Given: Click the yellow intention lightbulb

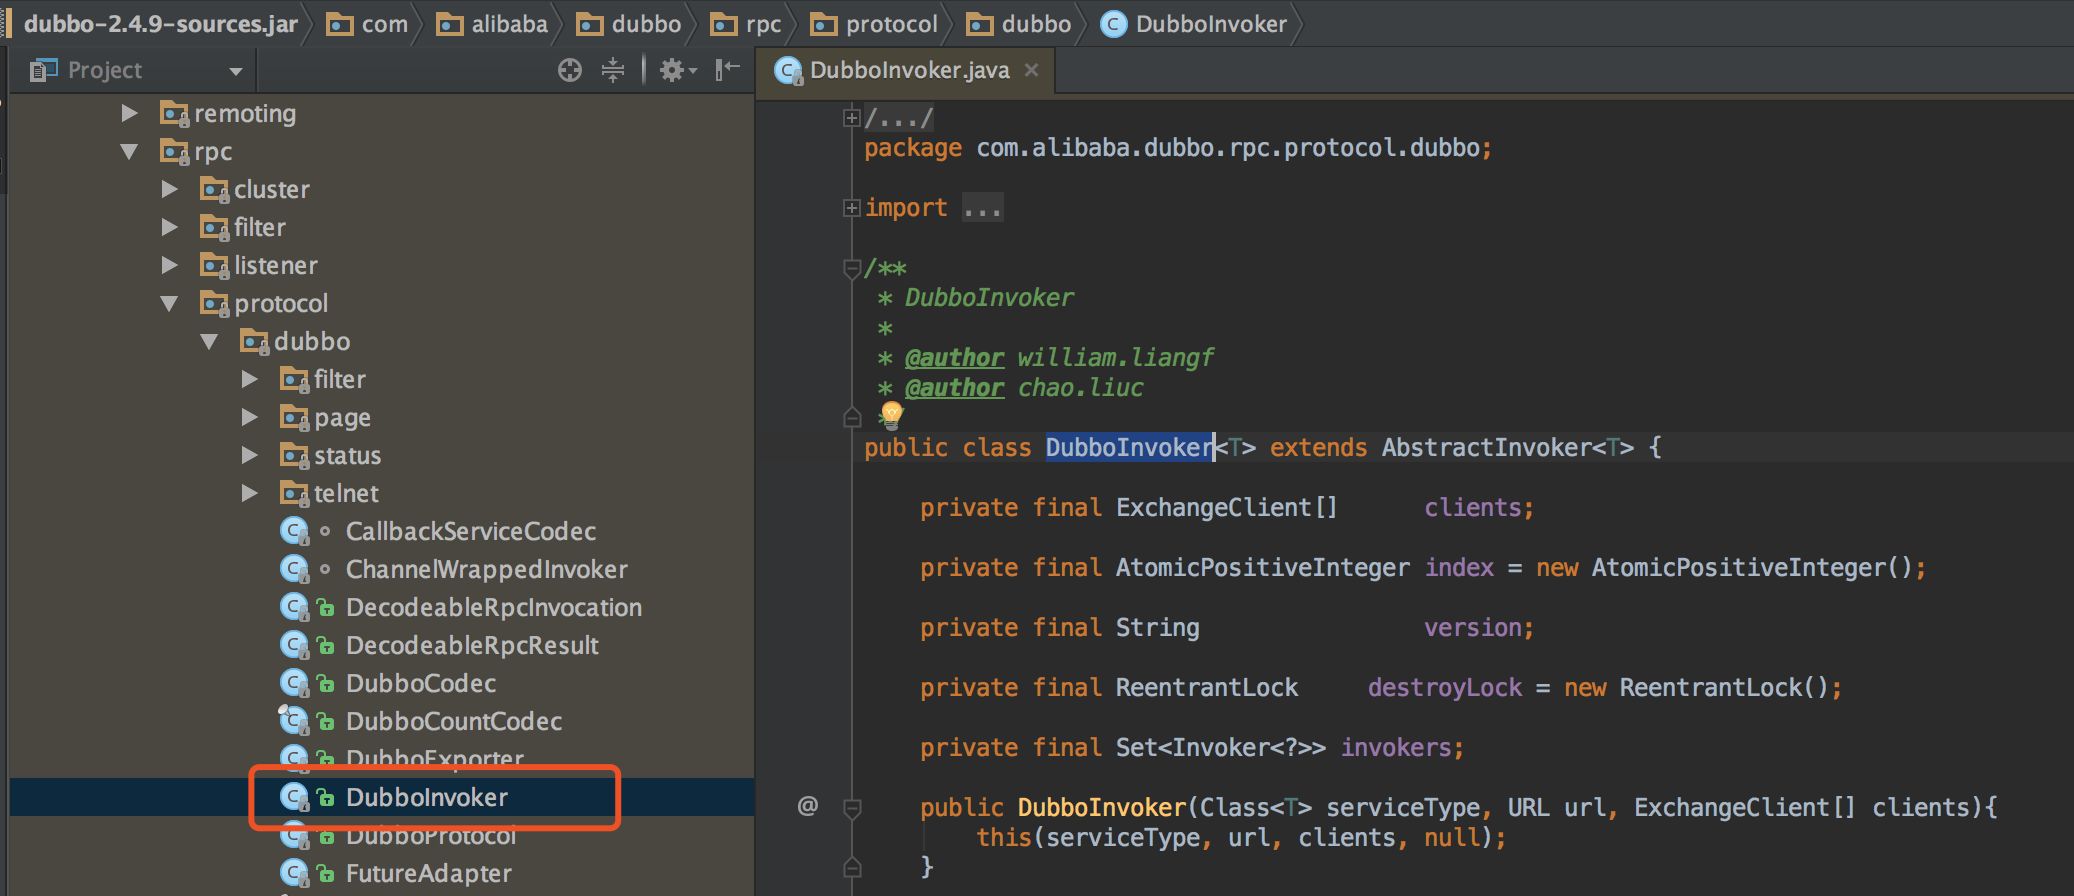Looking at the screenshot, I should [891, 414].
